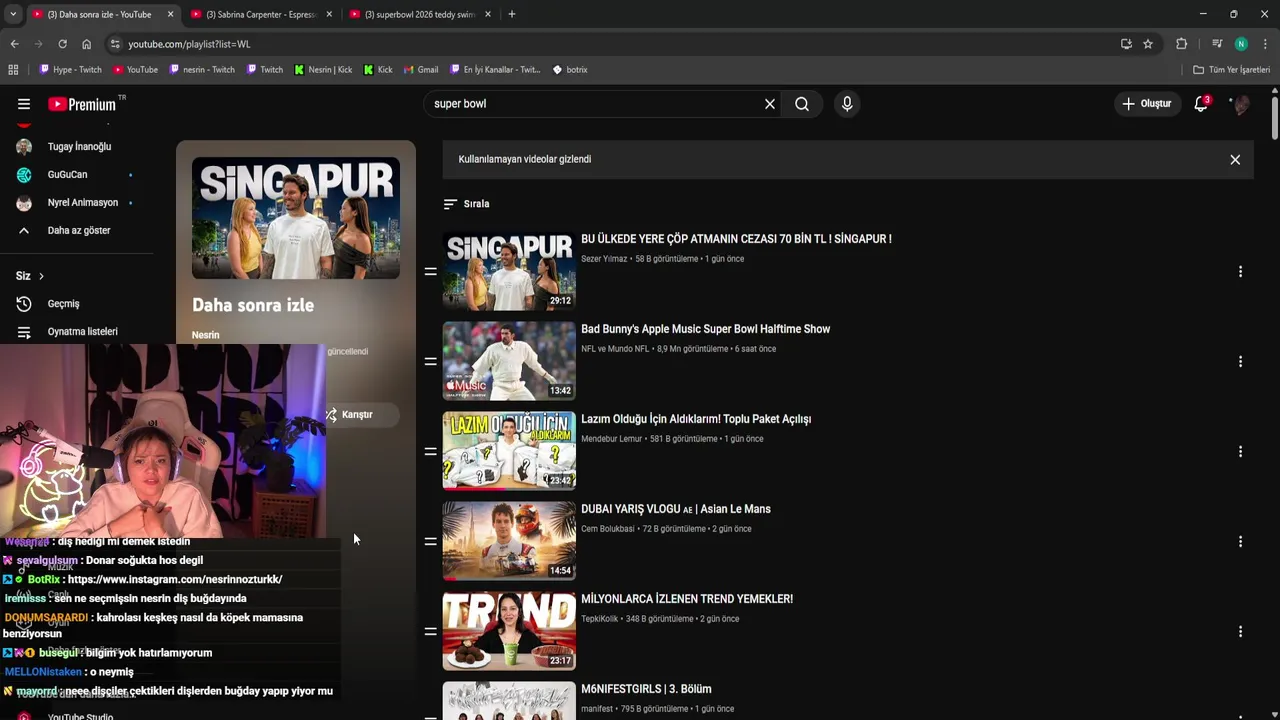Open Sezer Yılmaz channel link
1280x720 pixels.
point(604,259)
